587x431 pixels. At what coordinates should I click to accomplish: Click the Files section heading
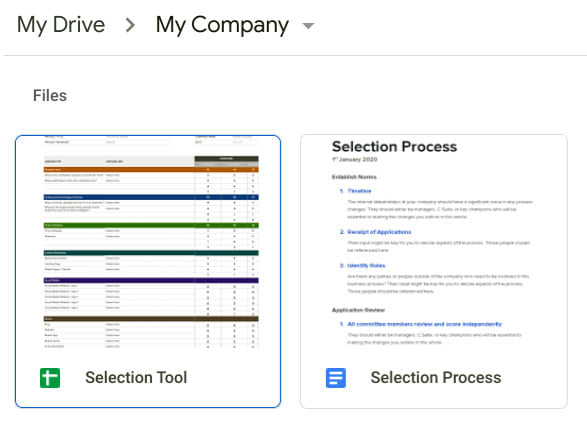click(x=50, y=95)
